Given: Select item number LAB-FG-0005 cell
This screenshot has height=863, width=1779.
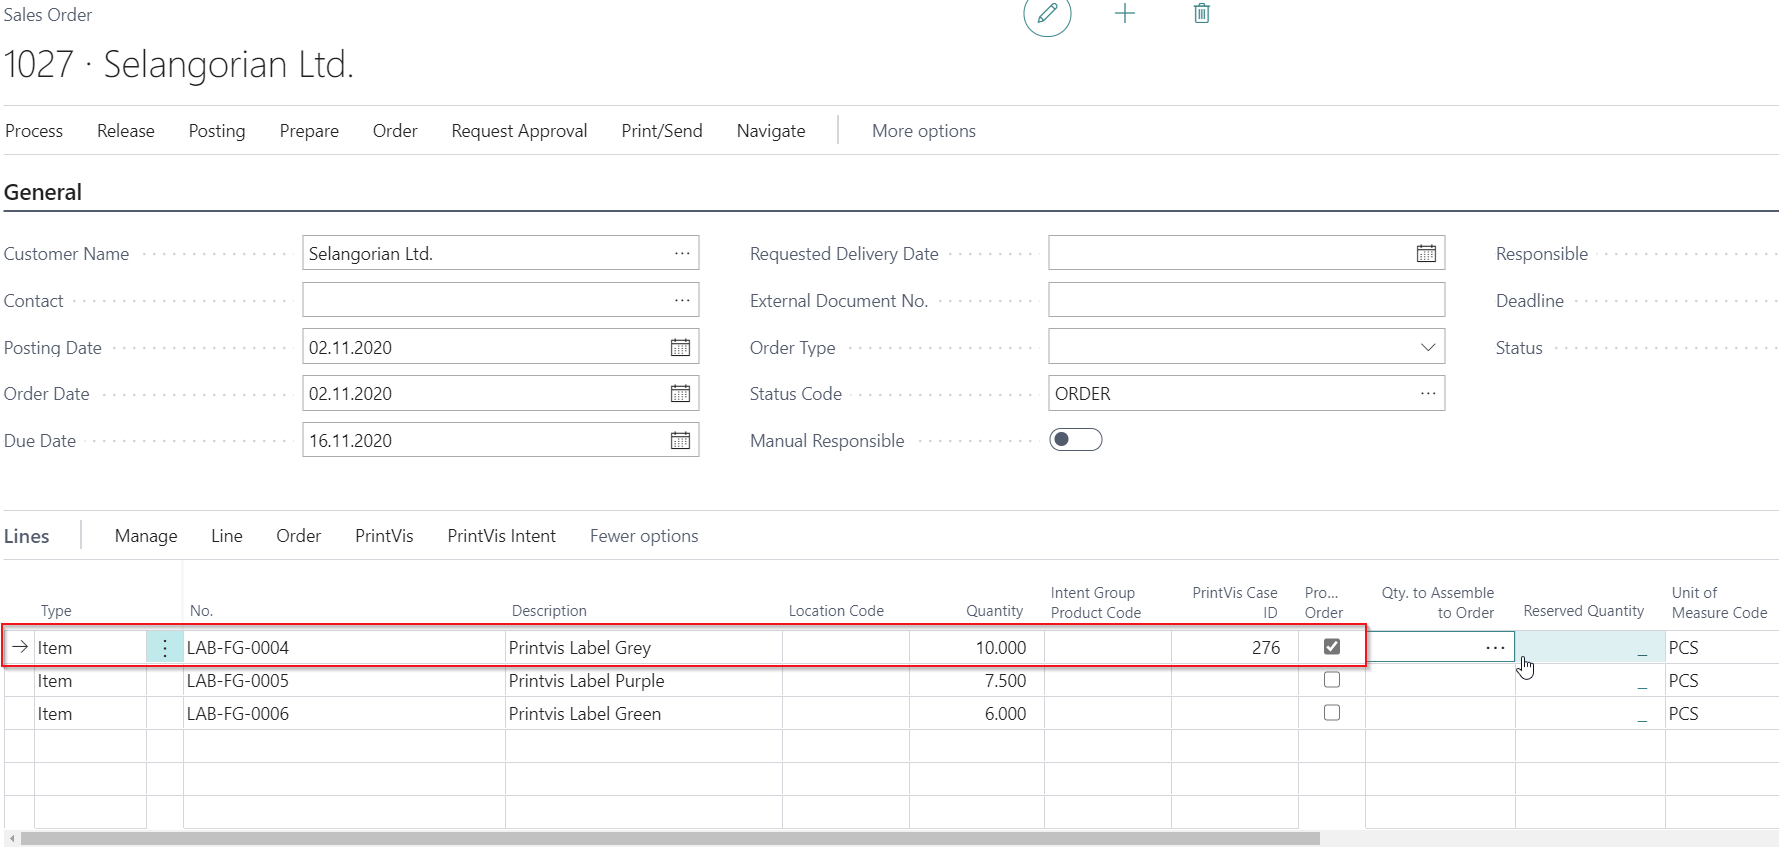Looking at the screenshot, I should (344, 681).
